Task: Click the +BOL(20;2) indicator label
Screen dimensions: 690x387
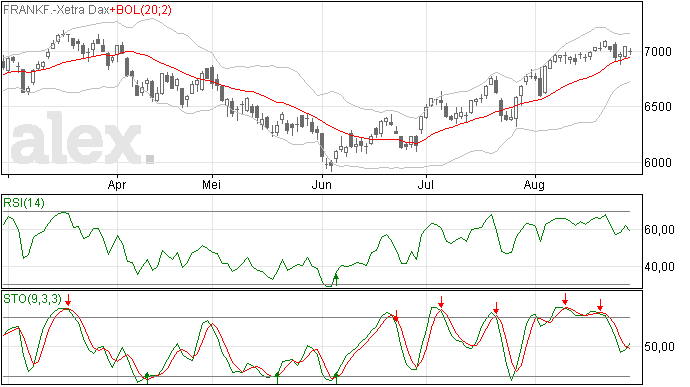Action: (x=141, y=10)
